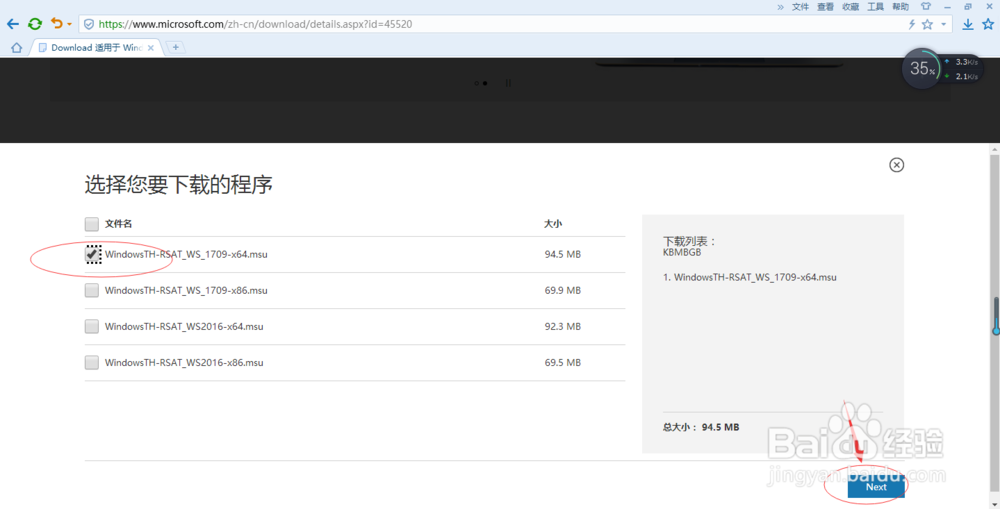Click the orange undo-close arrow icon
This screenshot has height=509, width=1000.
coord(57,24)
